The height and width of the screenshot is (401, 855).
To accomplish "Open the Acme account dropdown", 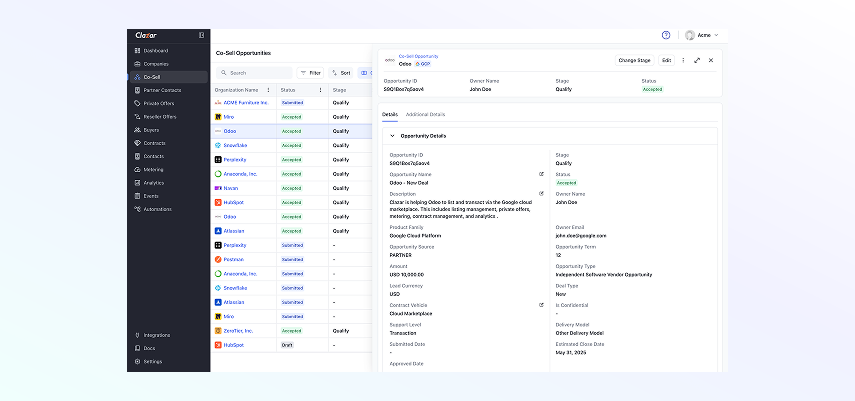I will pos(702,35).
